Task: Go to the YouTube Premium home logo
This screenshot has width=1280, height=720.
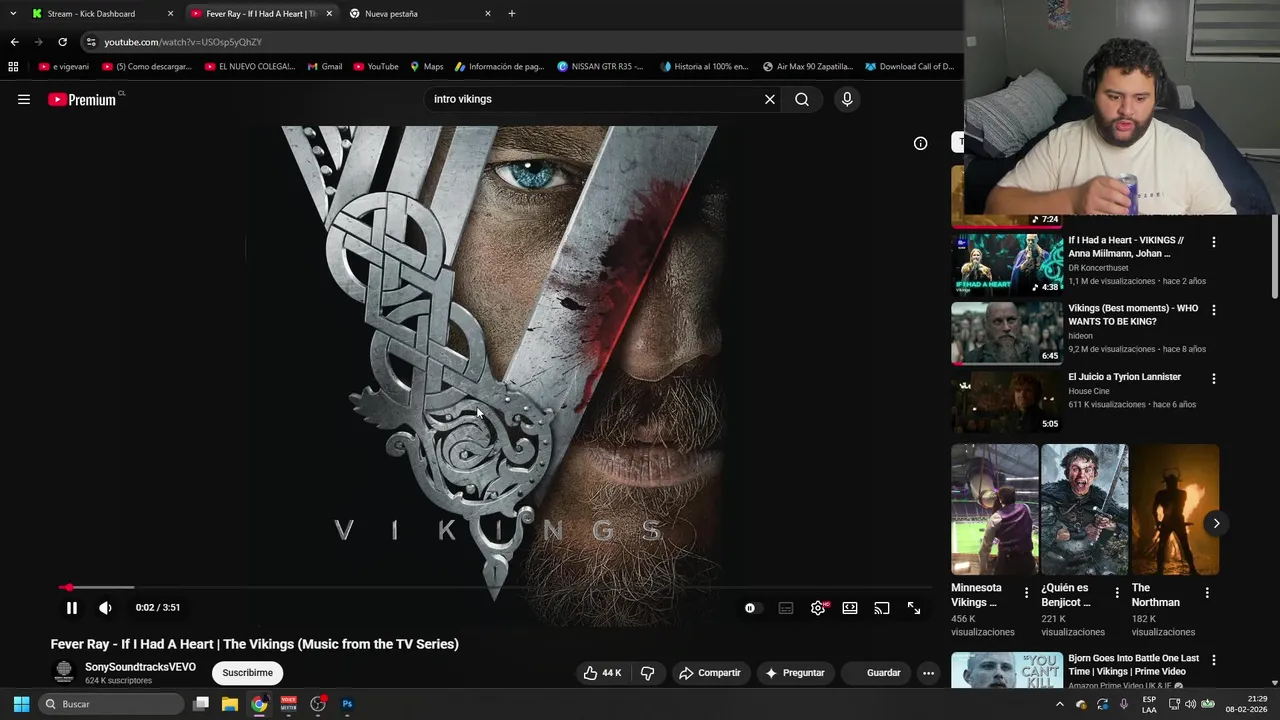Action: (x=83, y=99)
